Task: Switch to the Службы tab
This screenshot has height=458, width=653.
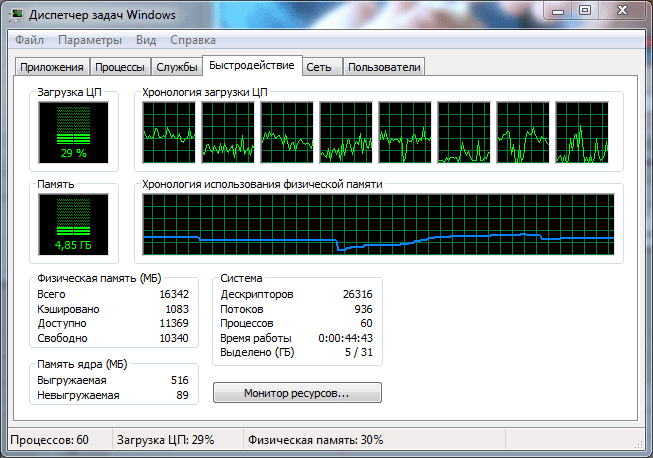Action: [x=177, y=67]
